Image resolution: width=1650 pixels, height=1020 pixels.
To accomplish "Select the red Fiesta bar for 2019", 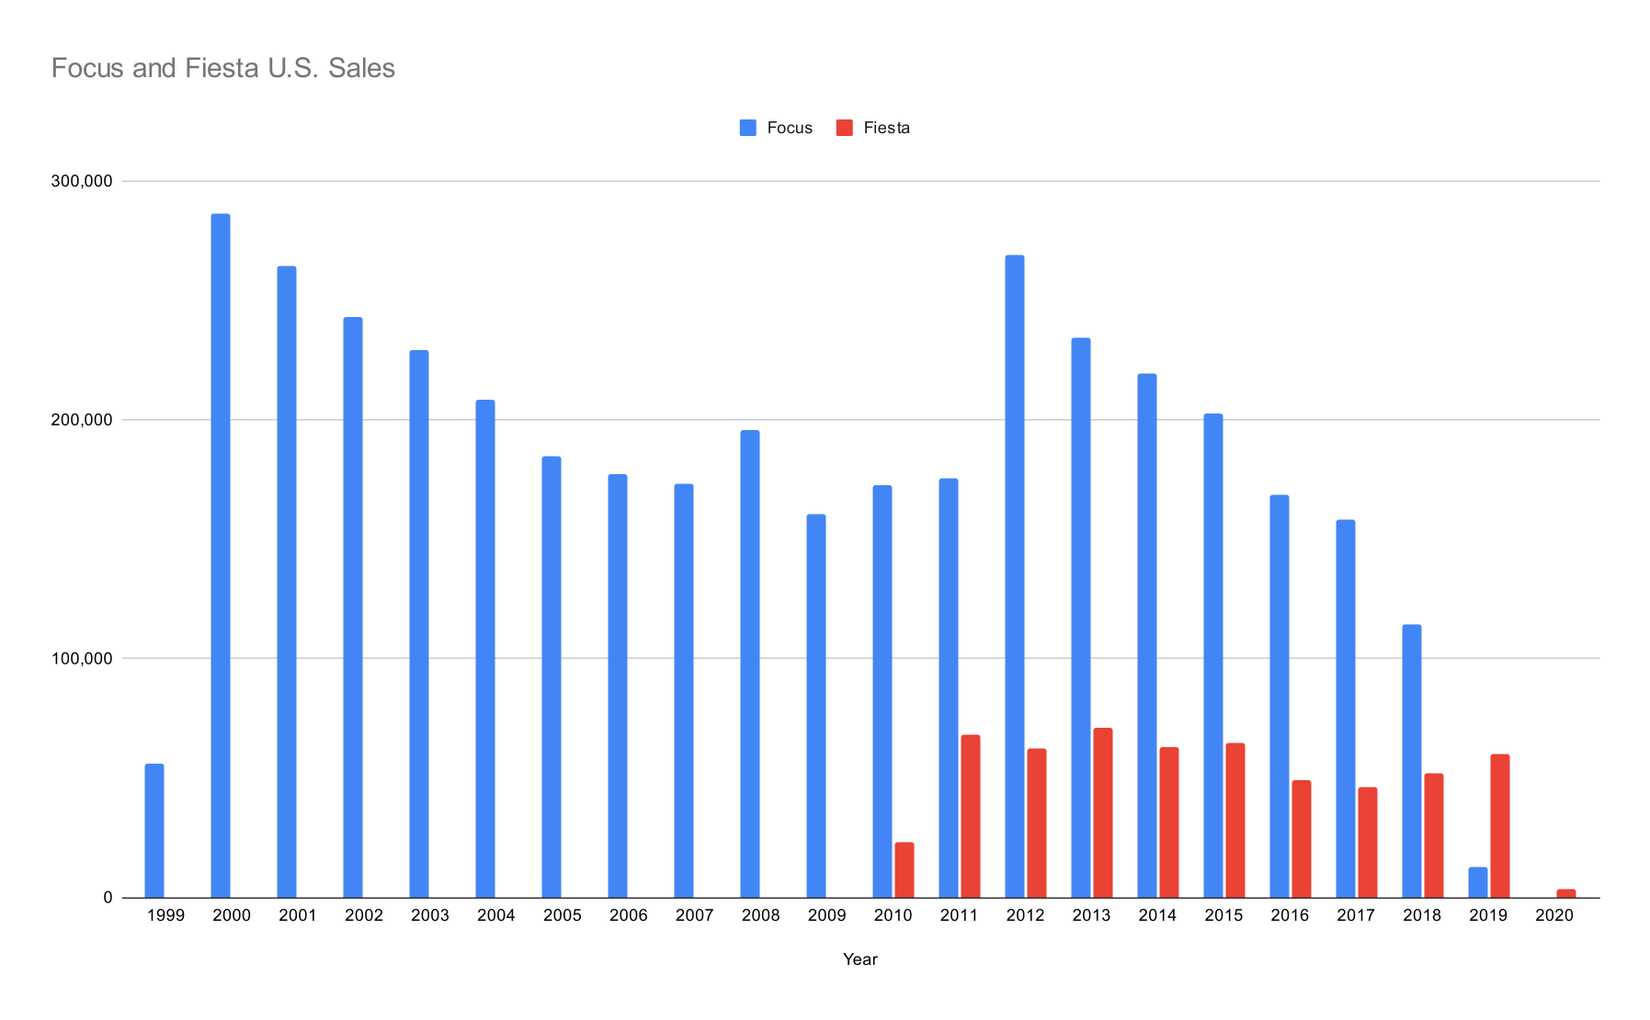I will pyautogui.click(x=1500, y=825).
